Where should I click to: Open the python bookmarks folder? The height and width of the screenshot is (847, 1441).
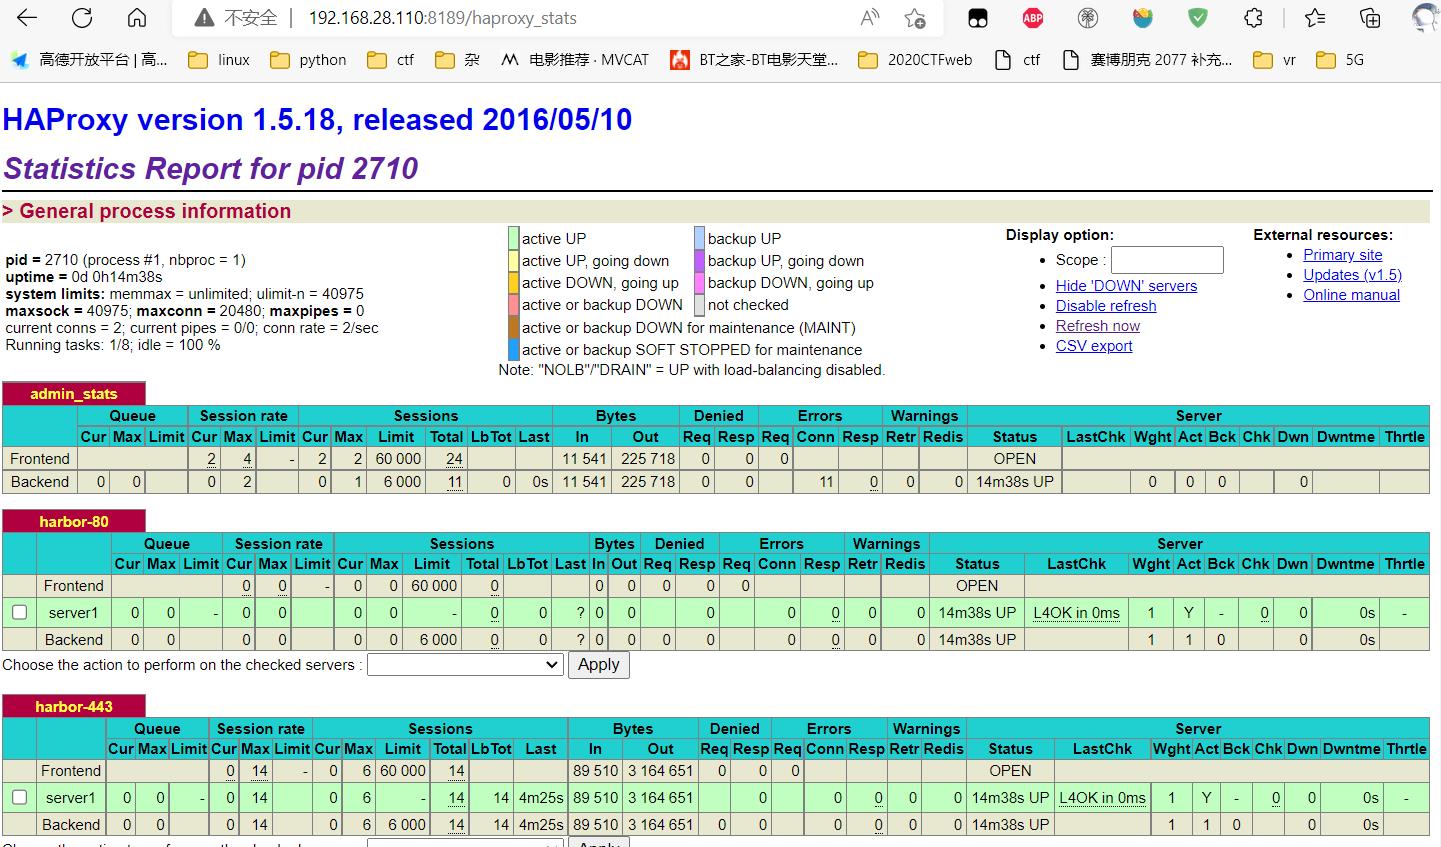point(308,60)
